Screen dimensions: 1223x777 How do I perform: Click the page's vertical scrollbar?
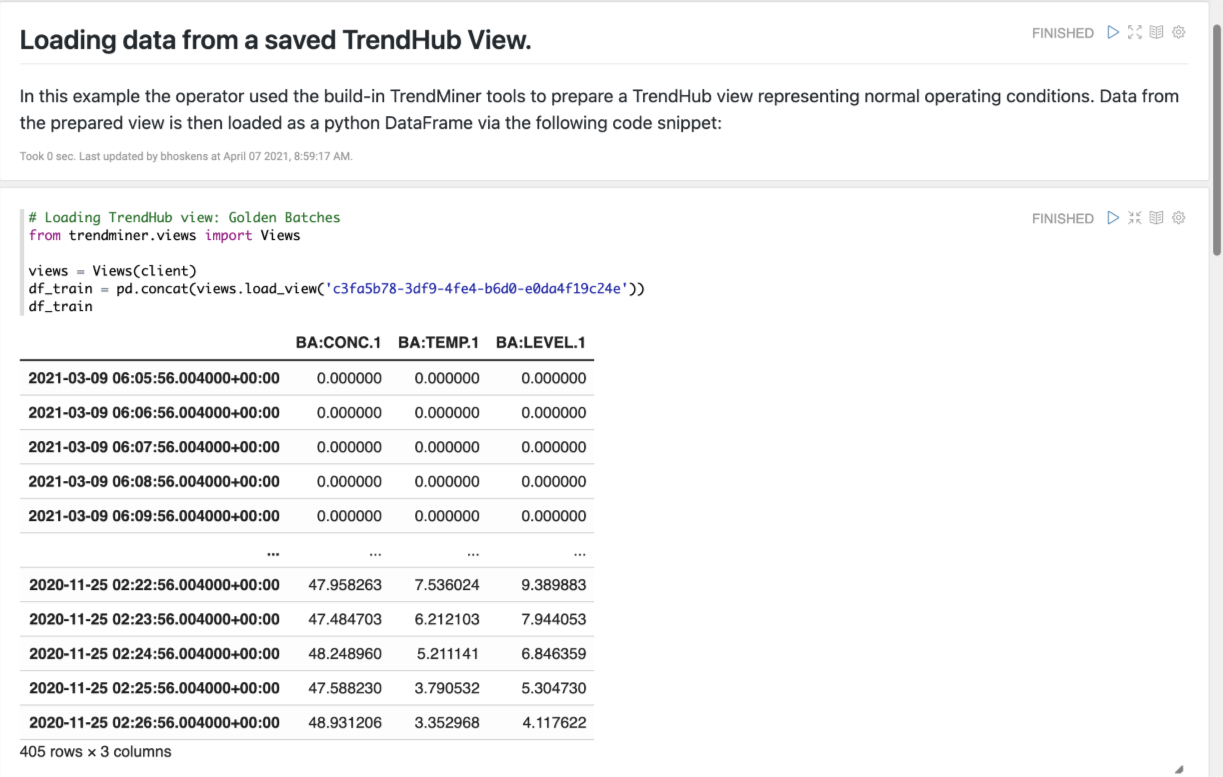coord(1216,140)
